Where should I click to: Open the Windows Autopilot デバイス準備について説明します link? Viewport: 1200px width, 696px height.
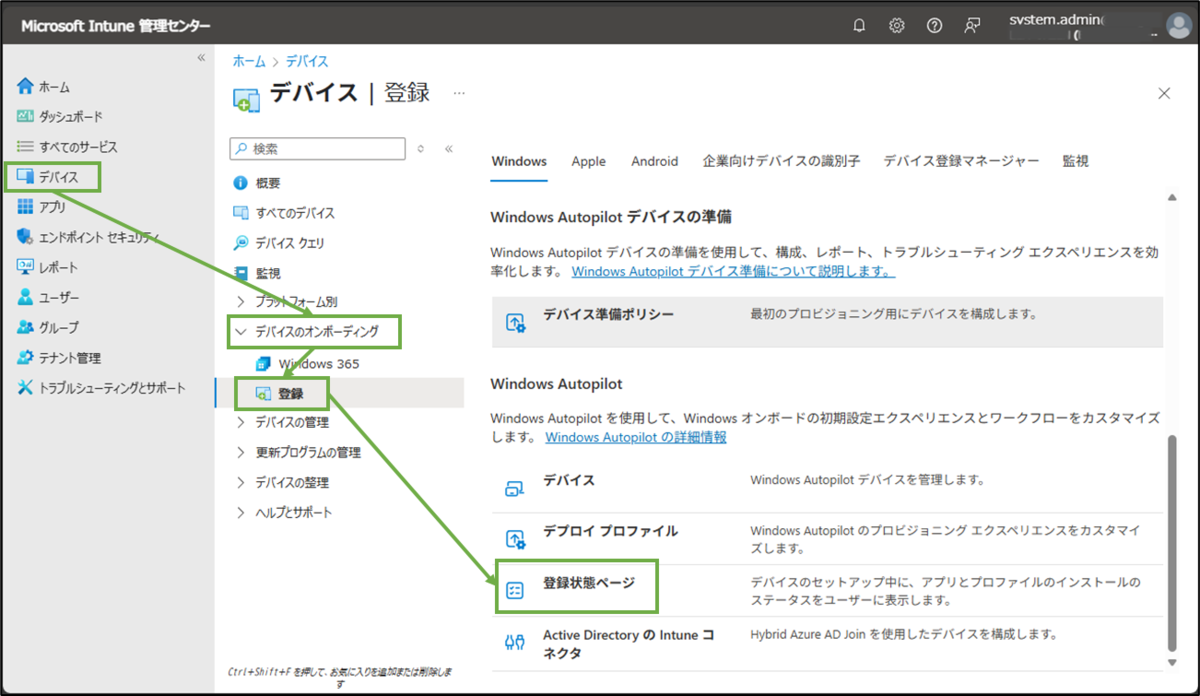[x=733, y=271]
